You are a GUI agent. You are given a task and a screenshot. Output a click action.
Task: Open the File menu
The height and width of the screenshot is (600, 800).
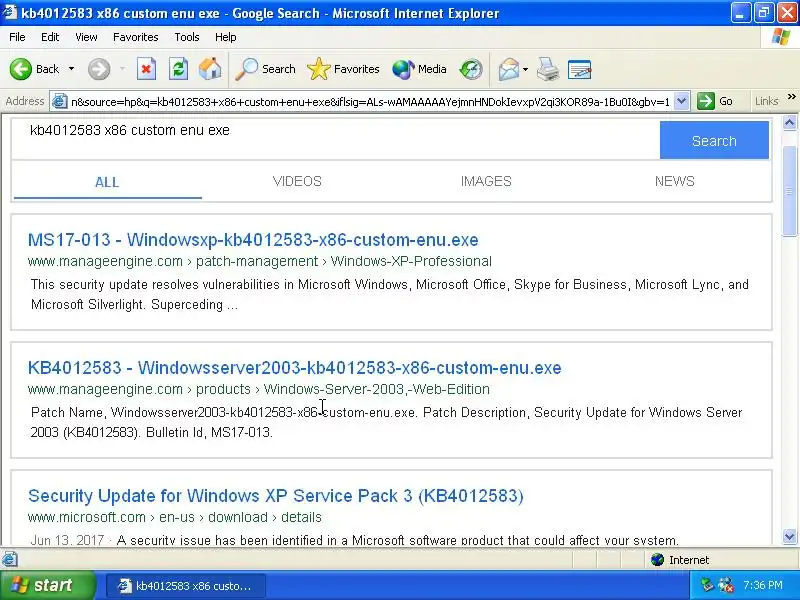[17, 37]
